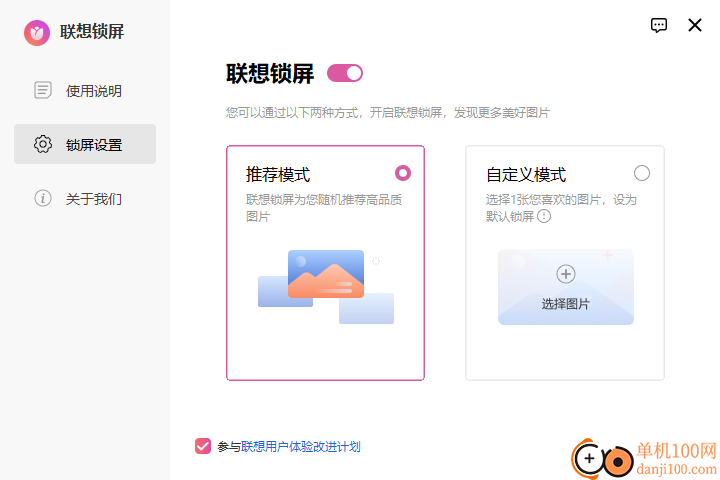The height and width of the screenshot is (480, 720).
Task: Select the 推荐模式 radio button
Action: coord(403,173)
